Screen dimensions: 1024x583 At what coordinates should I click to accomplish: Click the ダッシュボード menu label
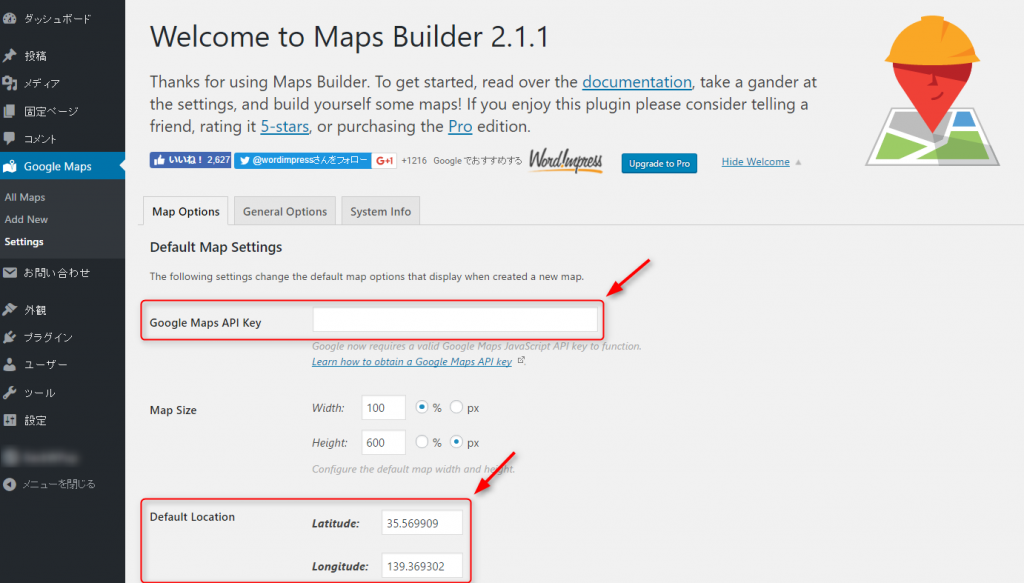tap(57, 19)
